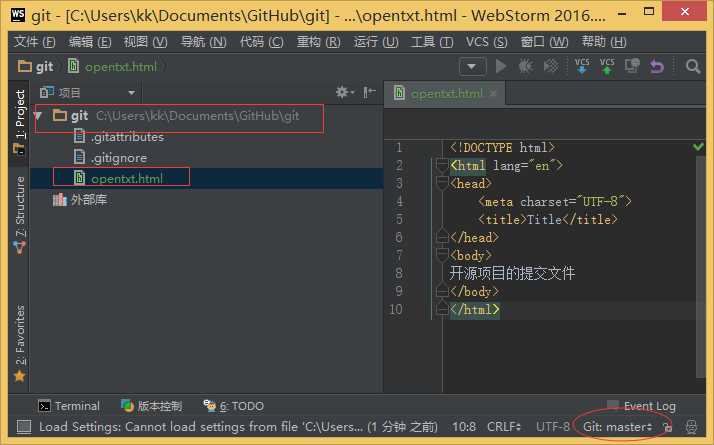Open the Git: master branch popup
Viewport: 714px width, 445px height.
(x=617, y=427)
